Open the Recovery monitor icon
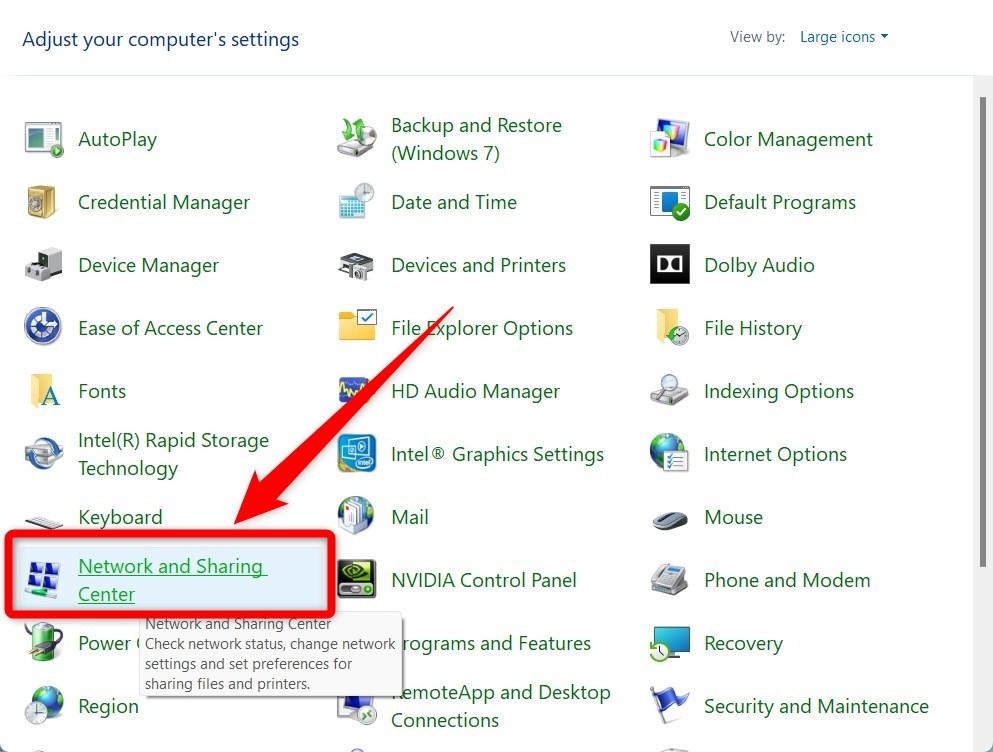 click(669, 644)
